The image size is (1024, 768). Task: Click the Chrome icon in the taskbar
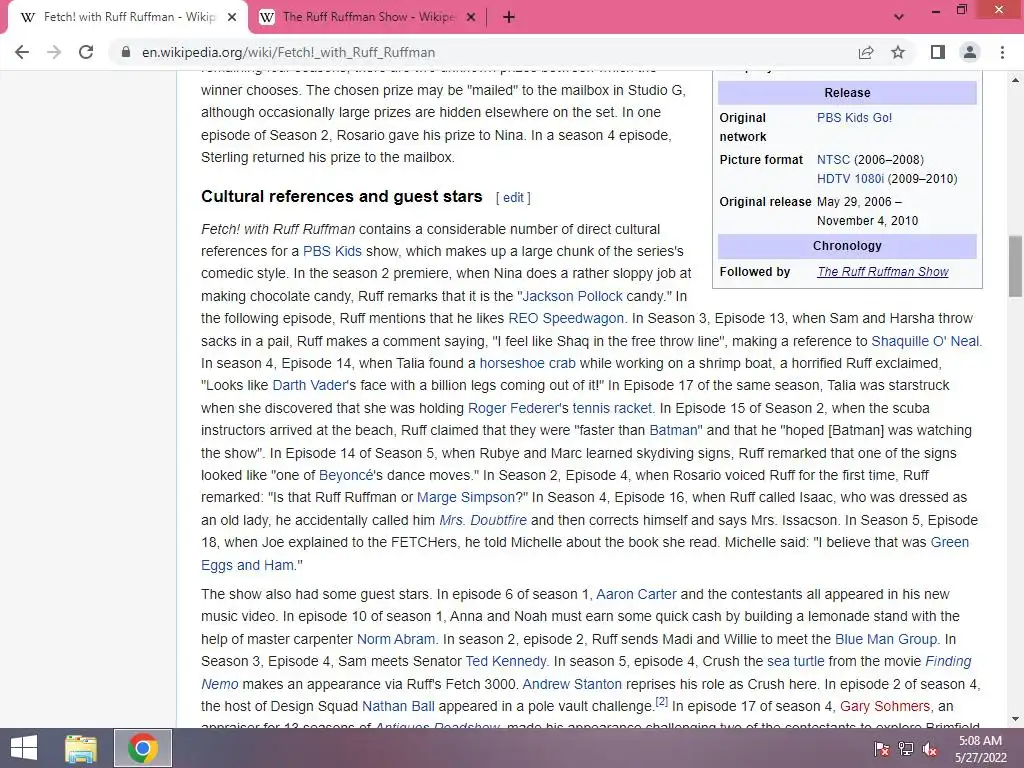[x=143, y=748]
